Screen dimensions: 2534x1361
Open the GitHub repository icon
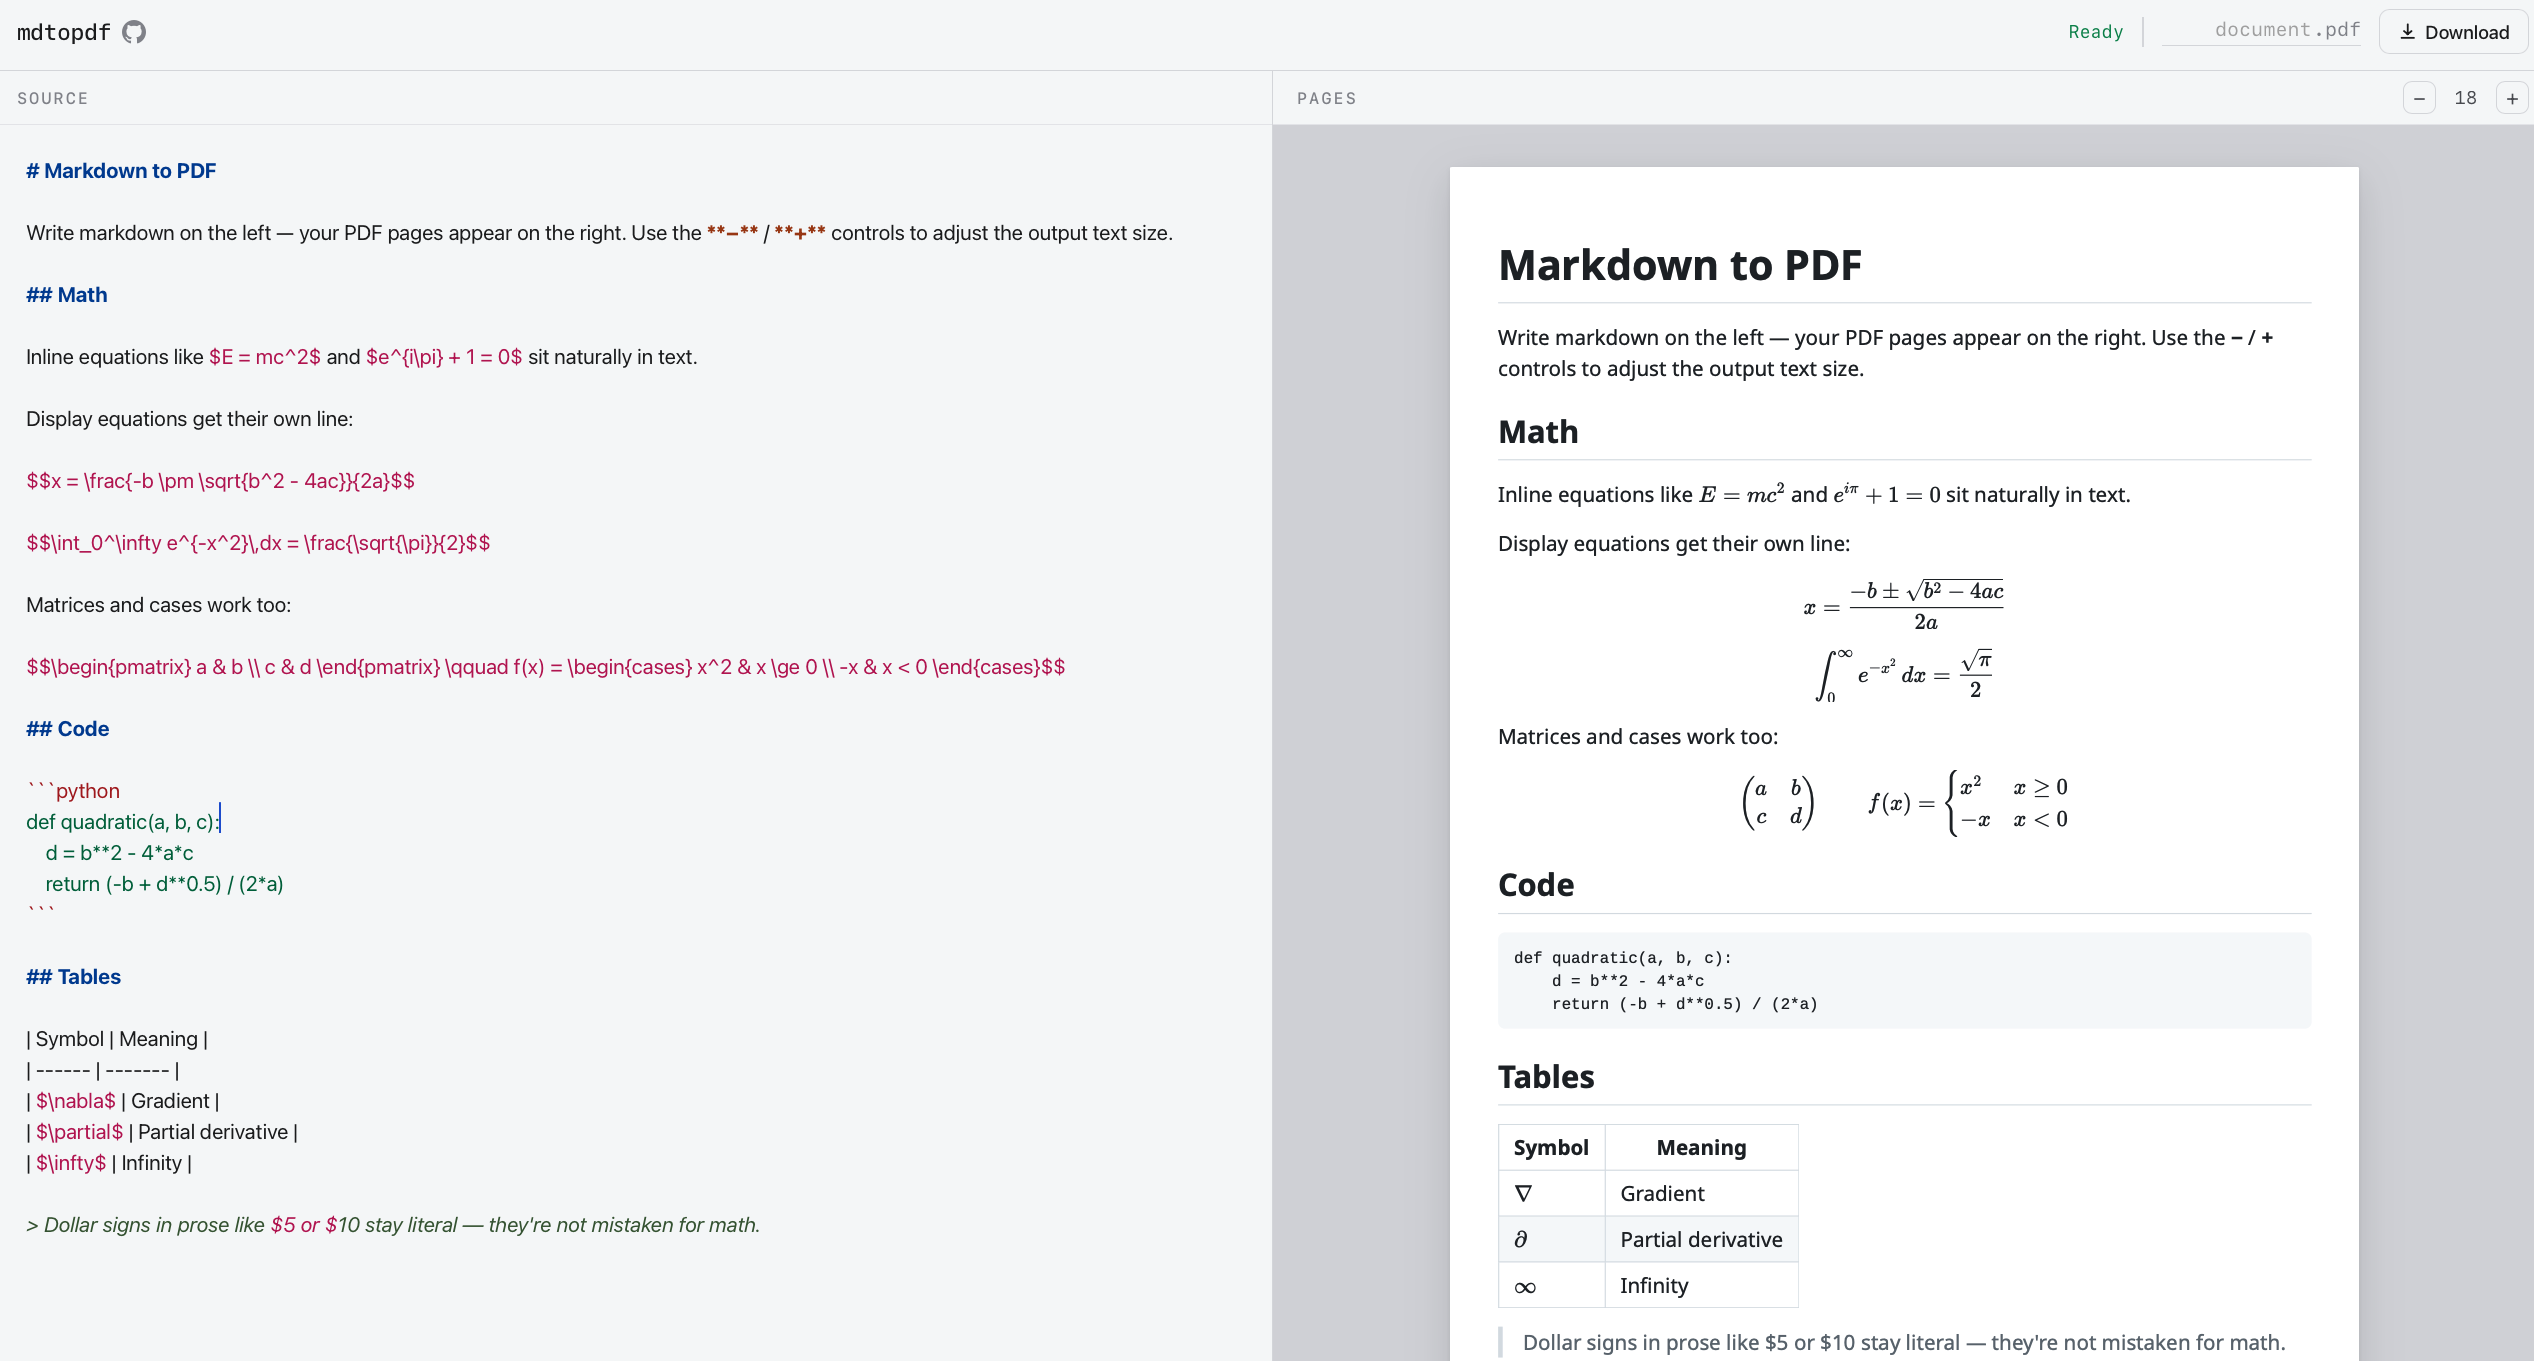click(134, 32)
